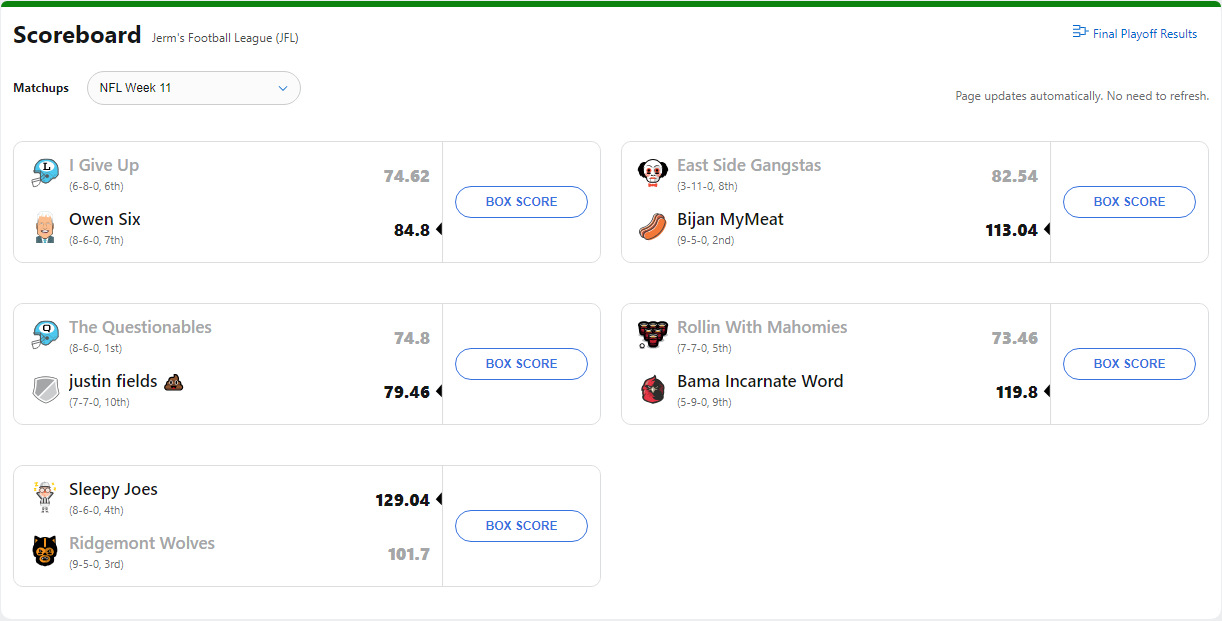Screen dimensions: 1222x621
Task: Click East Side Gangstas clown avatar
Action: [x=653, y=173]
